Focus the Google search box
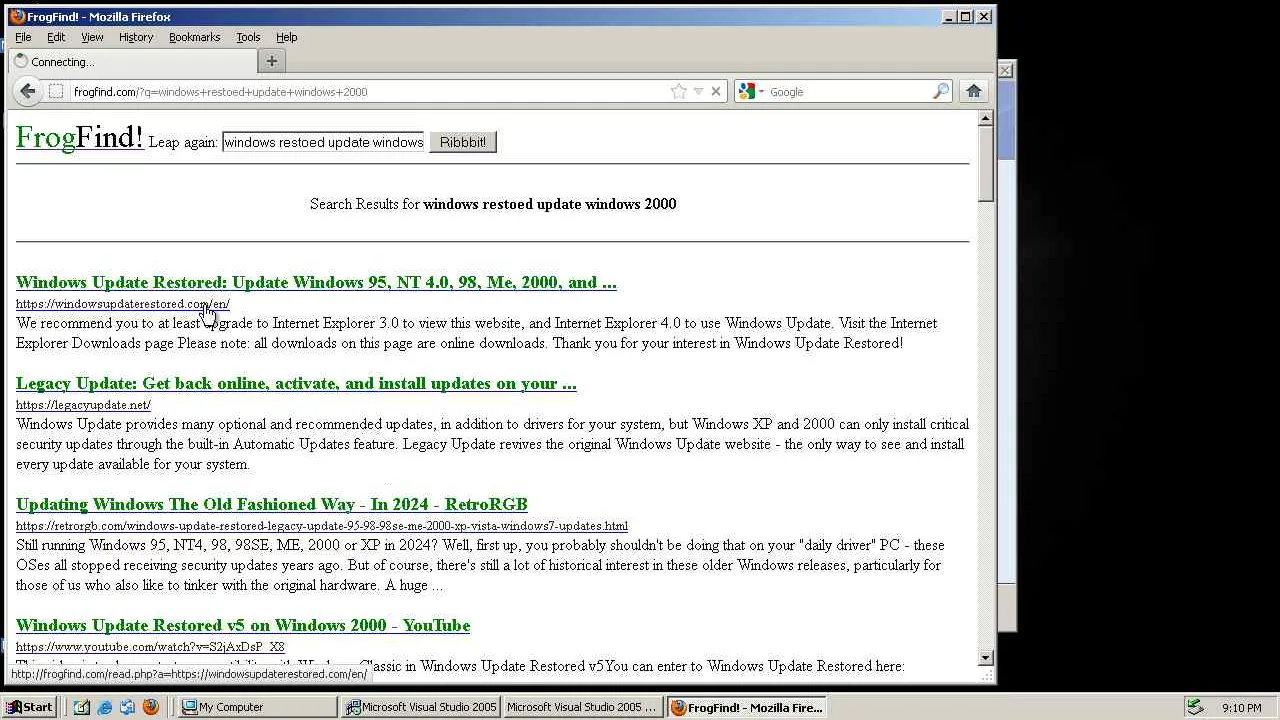Image resolution: width=1280 pixels, height=720 pixels. (x=850, y=91)
